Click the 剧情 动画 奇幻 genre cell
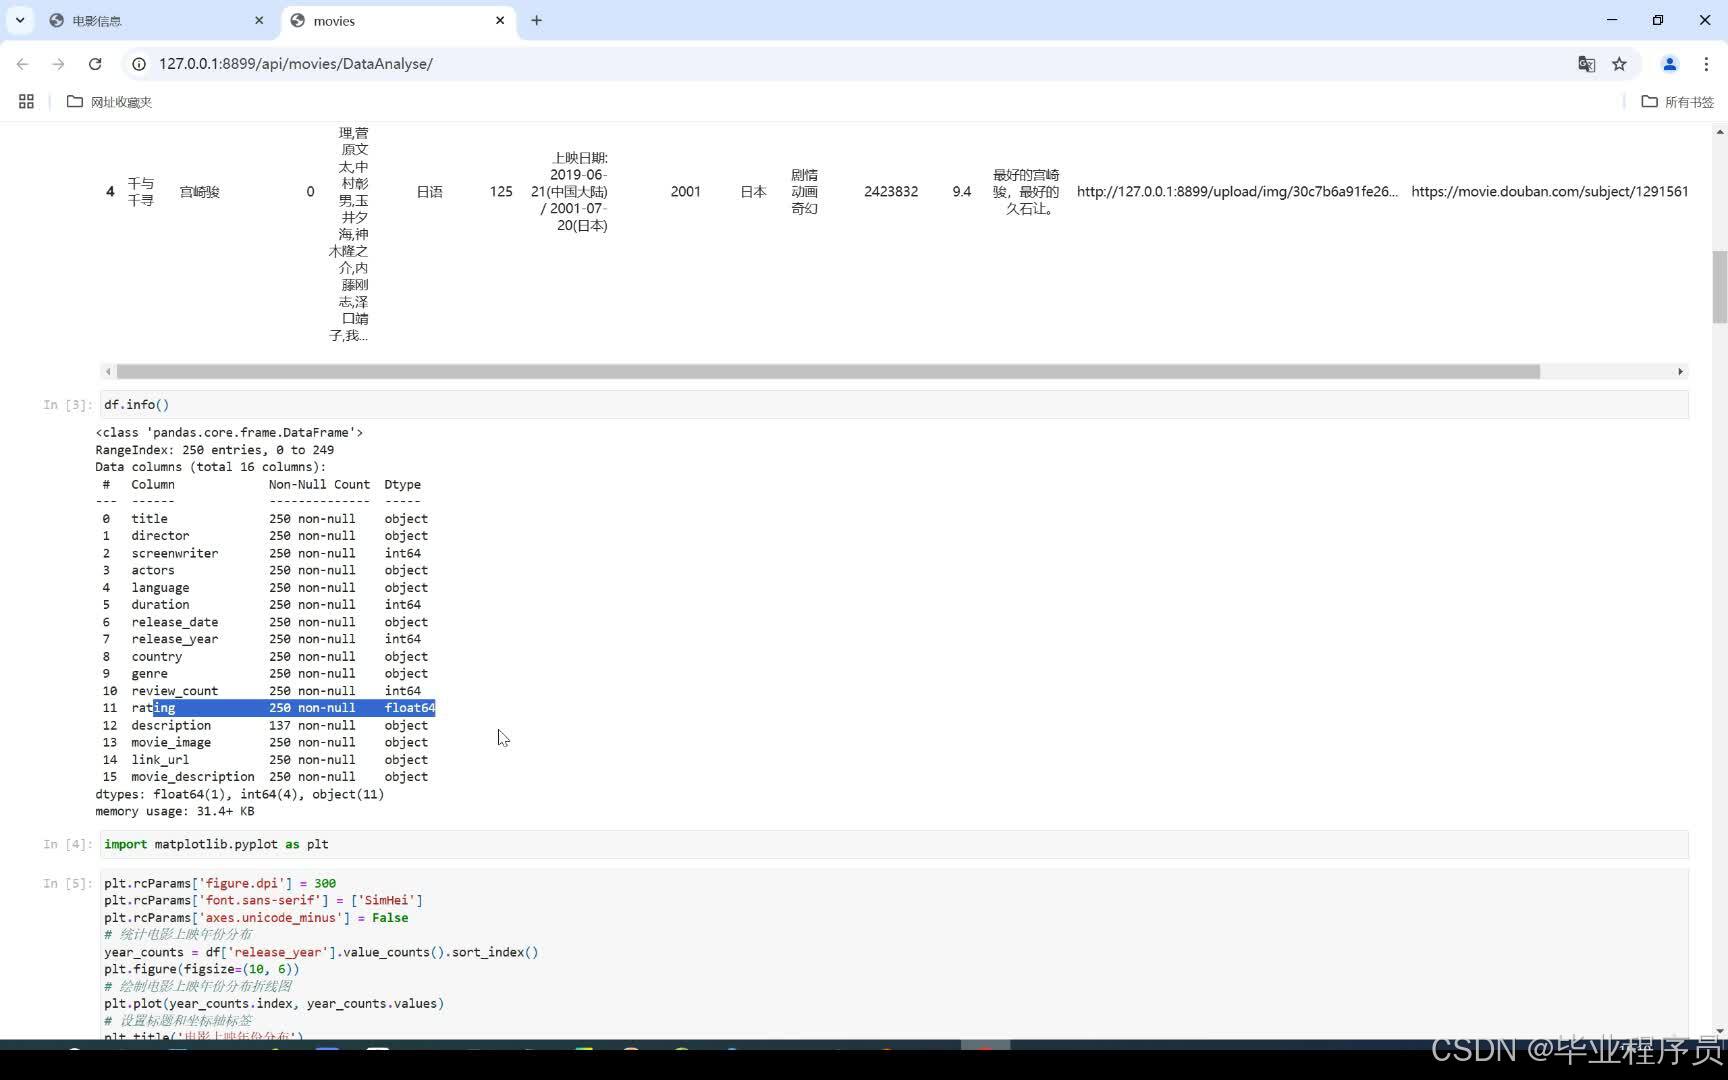 [805, 191]
